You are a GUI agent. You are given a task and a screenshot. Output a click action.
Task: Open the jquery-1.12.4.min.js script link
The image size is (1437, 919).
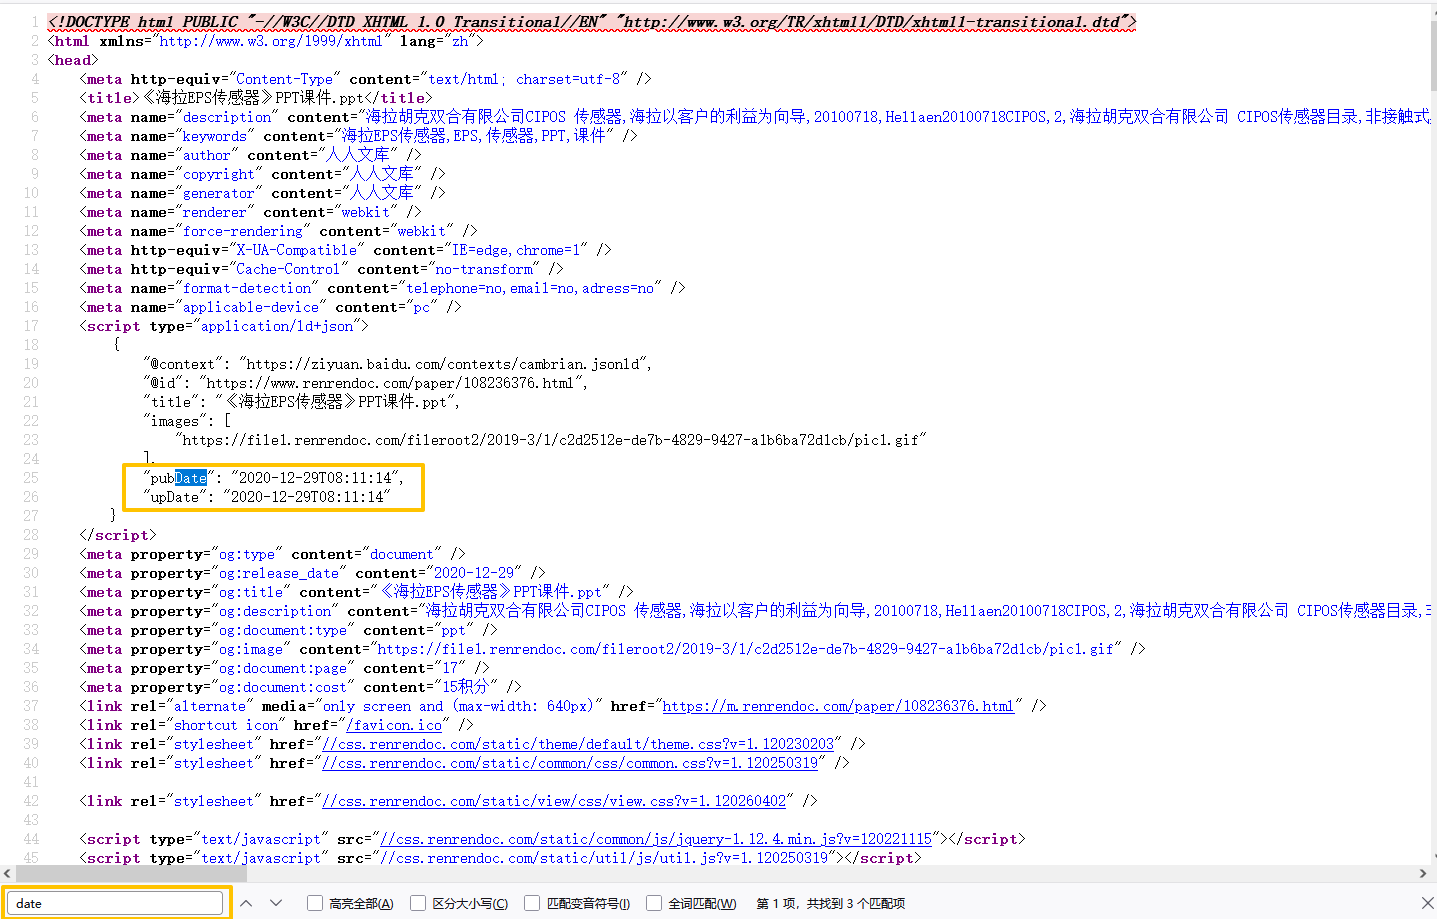click(656, 839)
